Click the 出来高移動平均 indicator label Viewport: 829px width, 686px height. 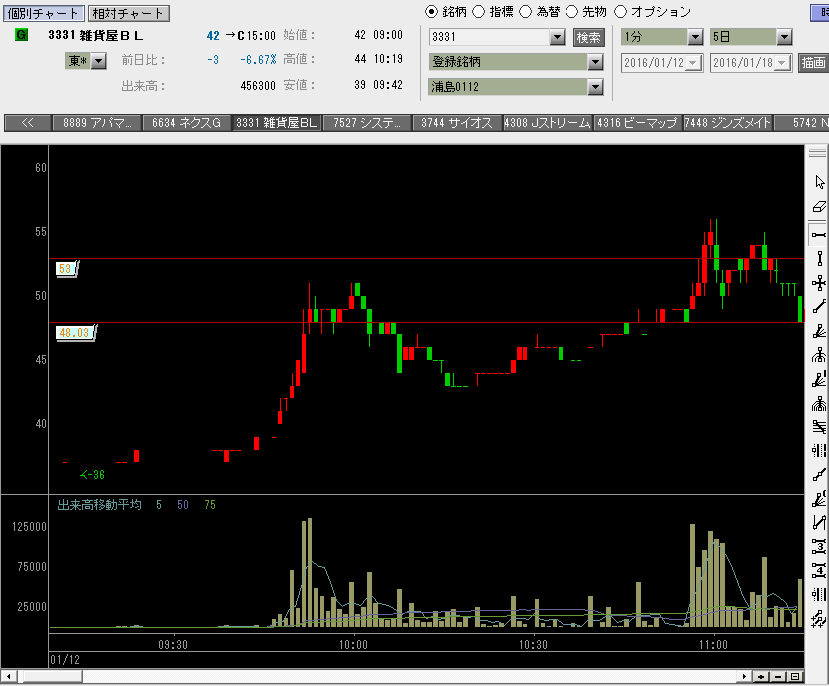(99, 505)
